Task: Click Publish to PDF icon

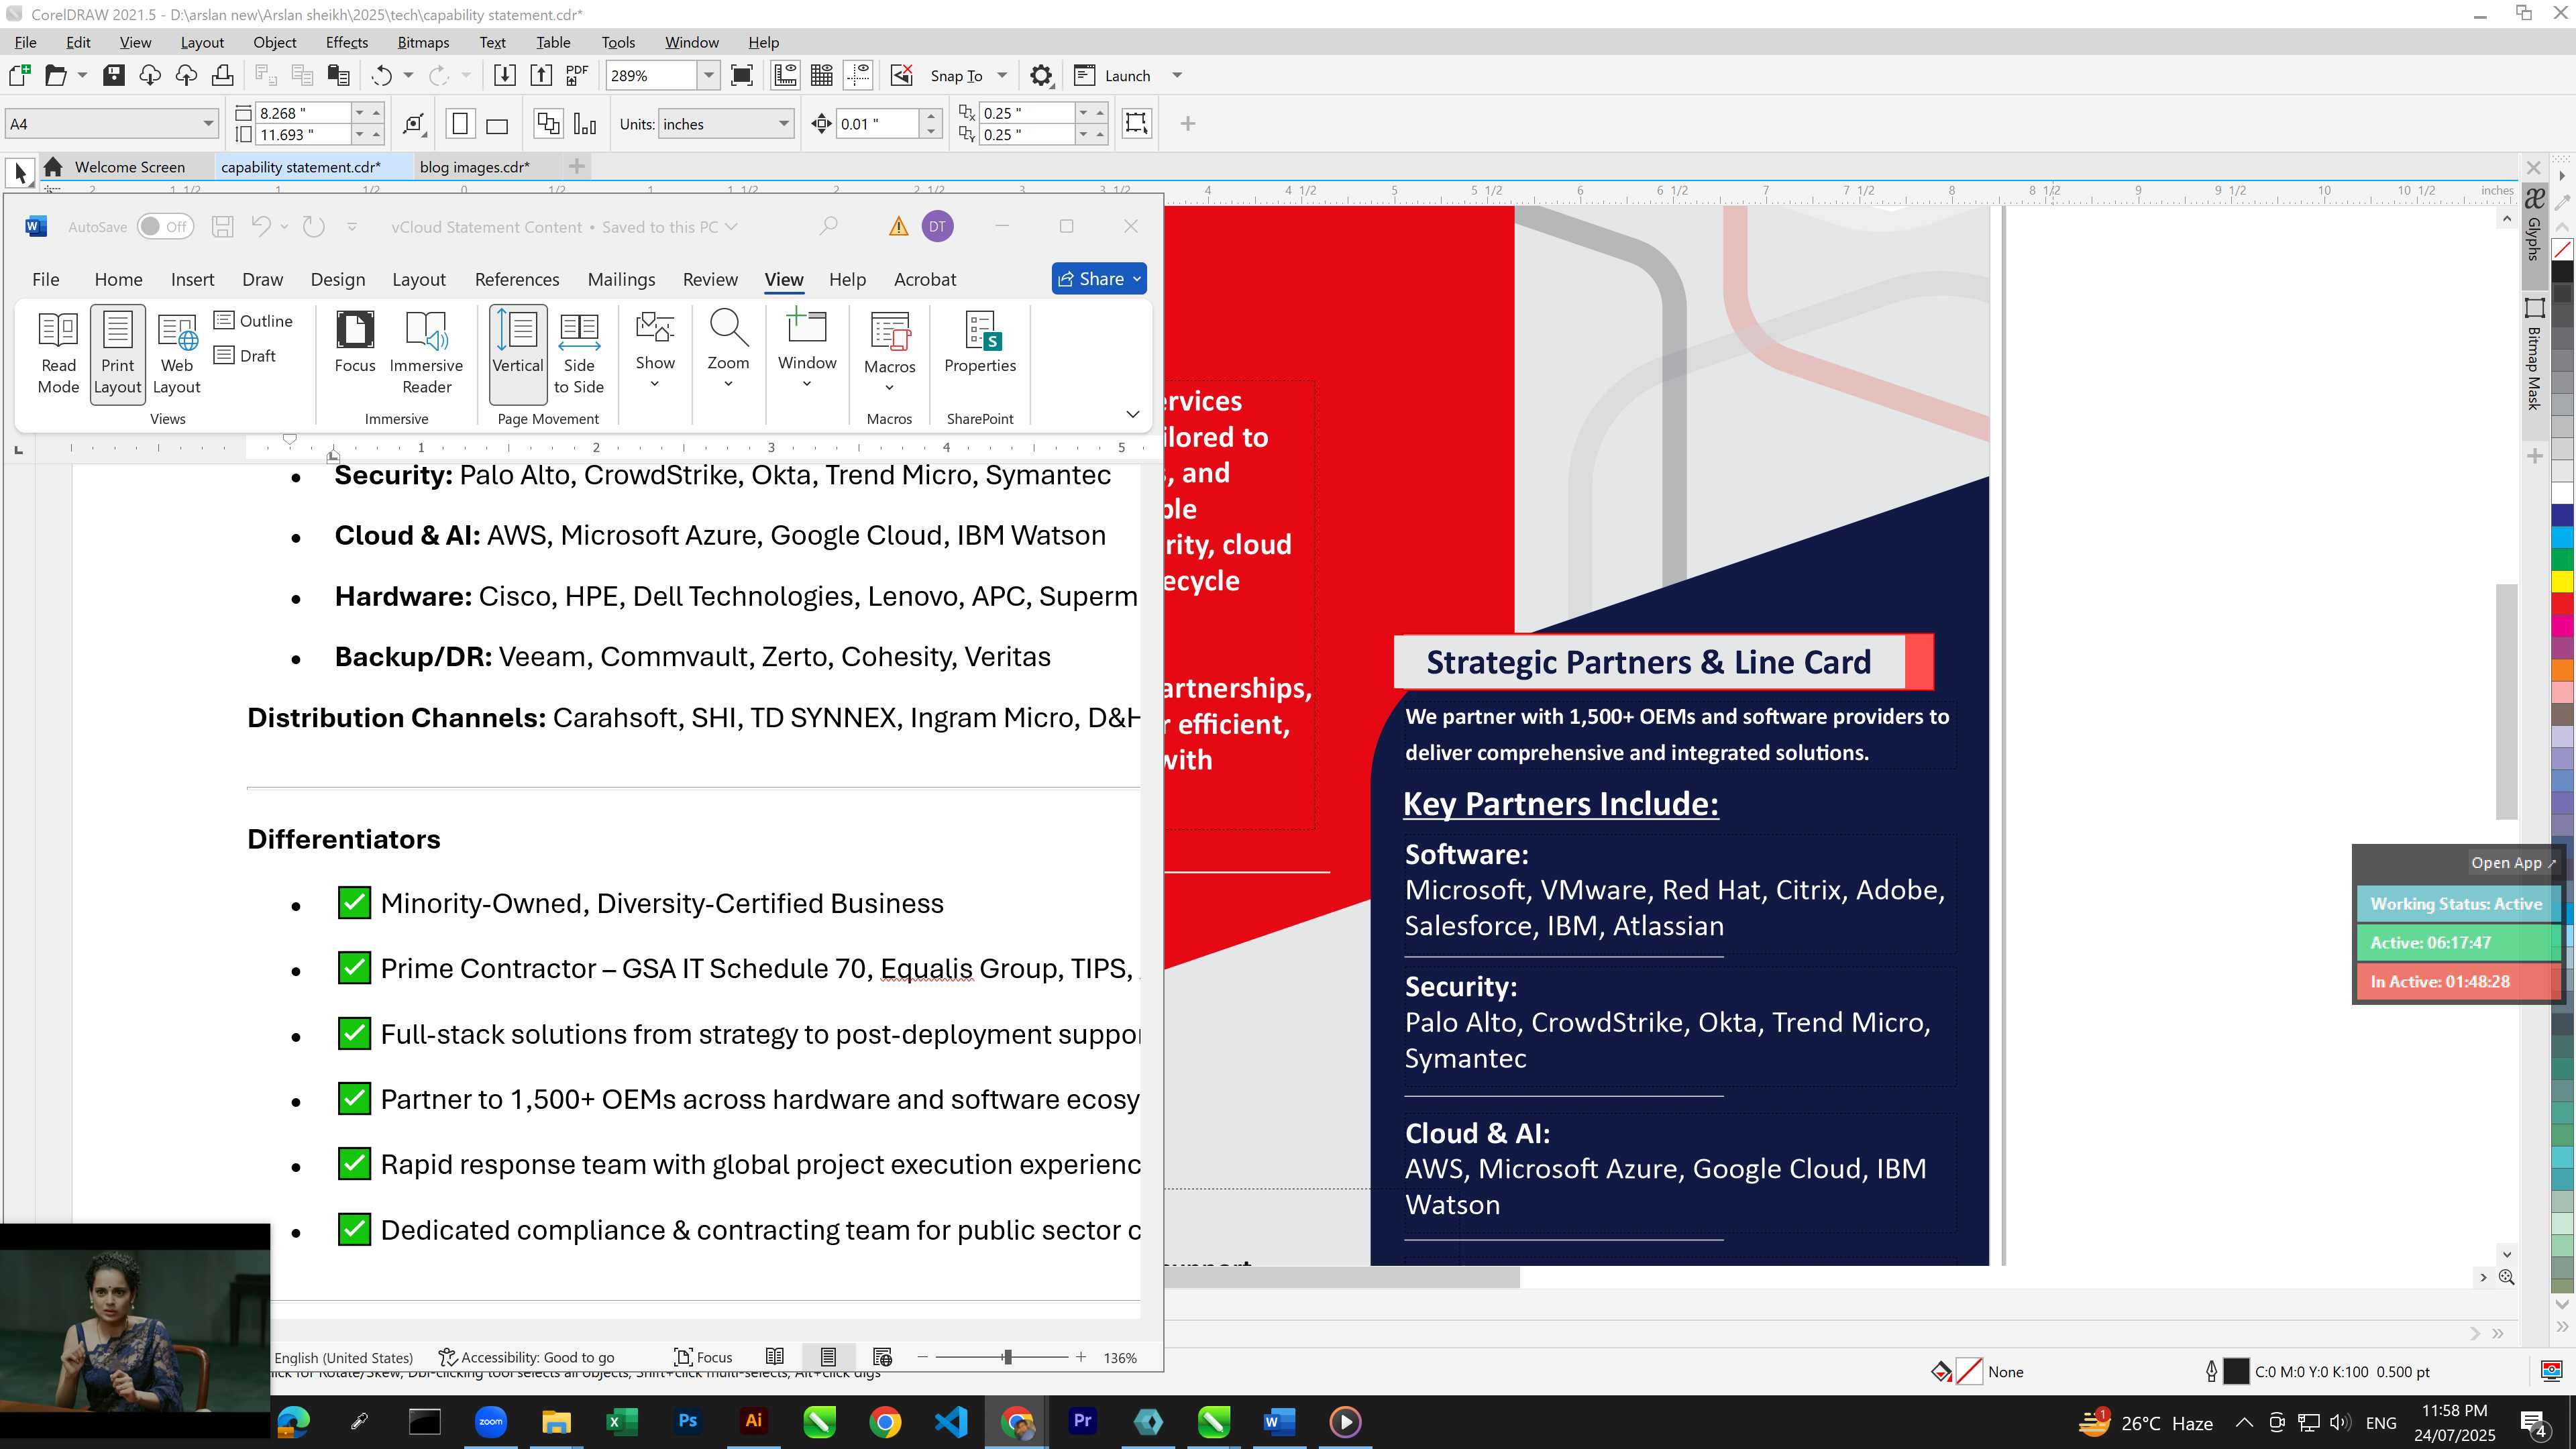Action: point(577,75)
